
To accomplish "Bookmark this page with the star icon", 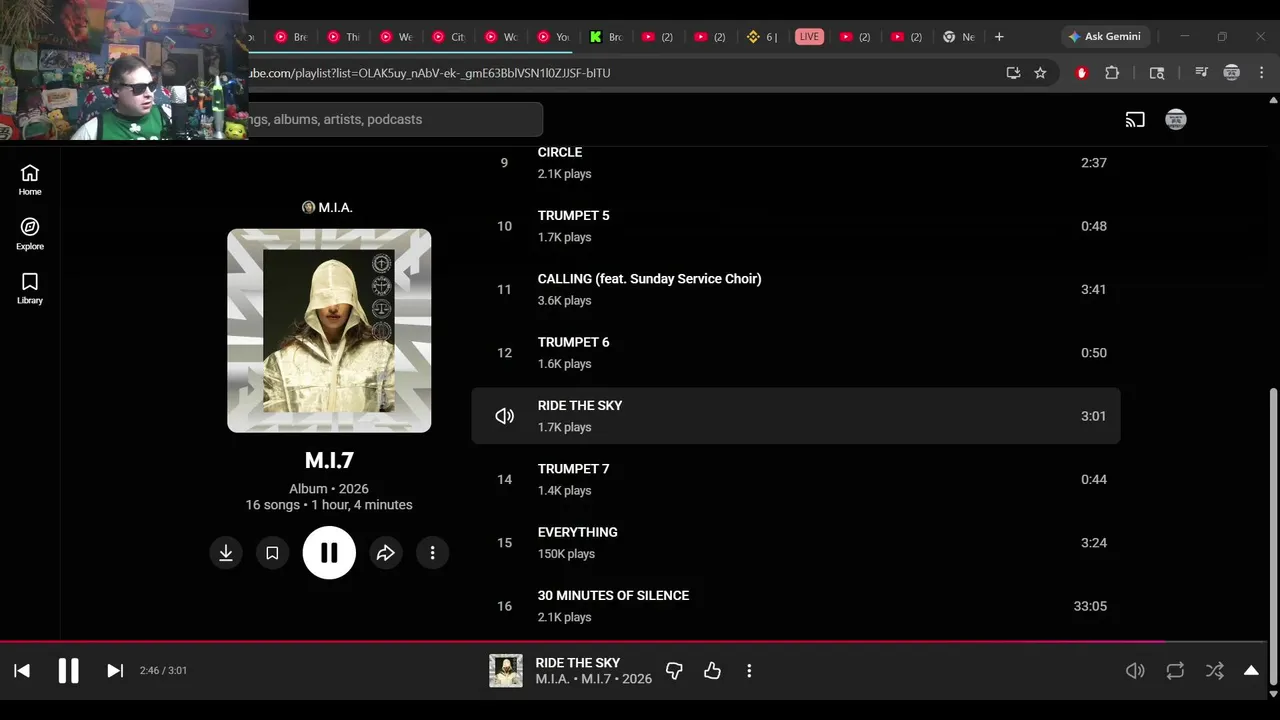I will pos(1040,73).
